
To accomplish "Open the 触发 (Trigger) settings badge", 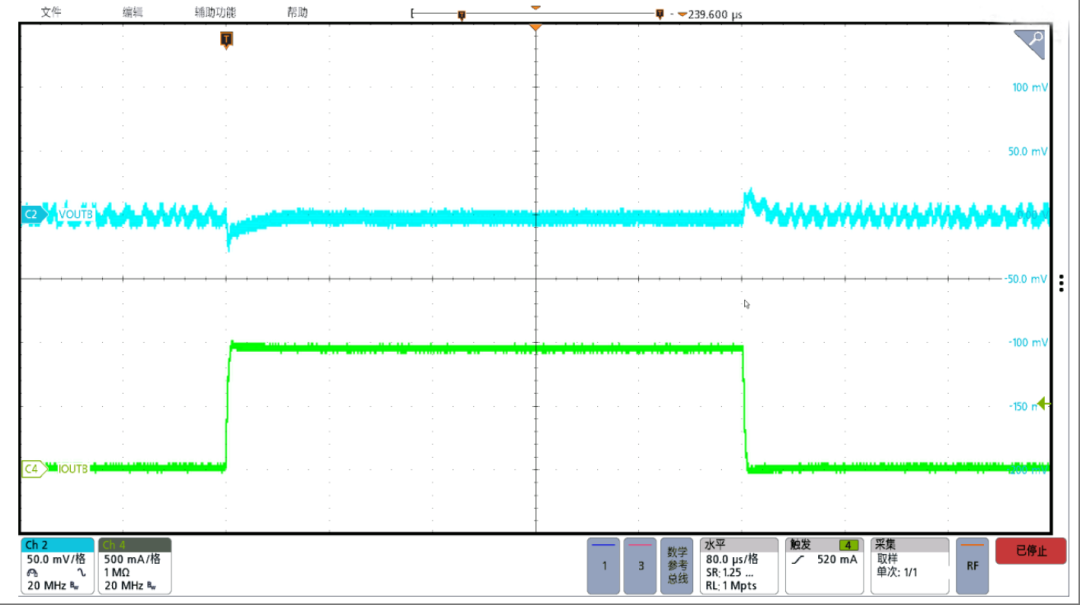I will point(824,566).
